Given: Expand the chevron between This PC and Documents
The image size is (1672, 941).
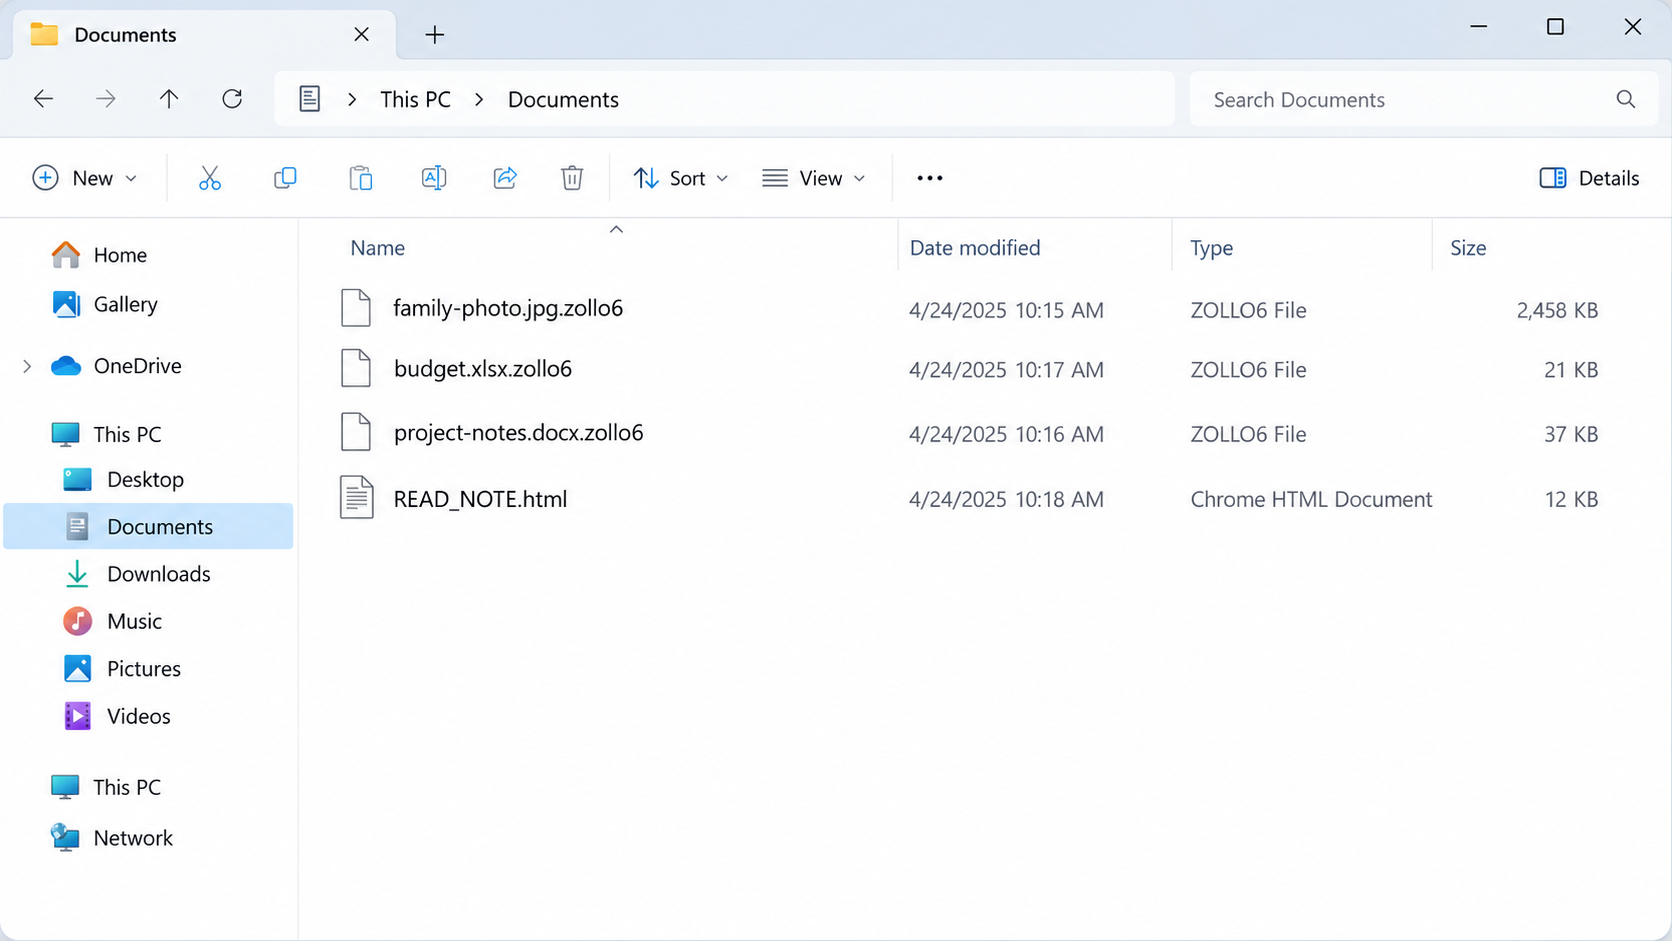Looking at the screenshot, I should pos(479,99).
